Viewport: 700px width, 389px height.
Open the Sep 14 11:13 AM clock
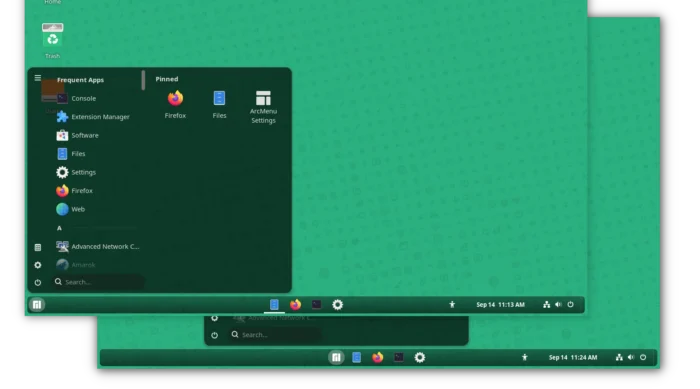[x=500, y=305]
